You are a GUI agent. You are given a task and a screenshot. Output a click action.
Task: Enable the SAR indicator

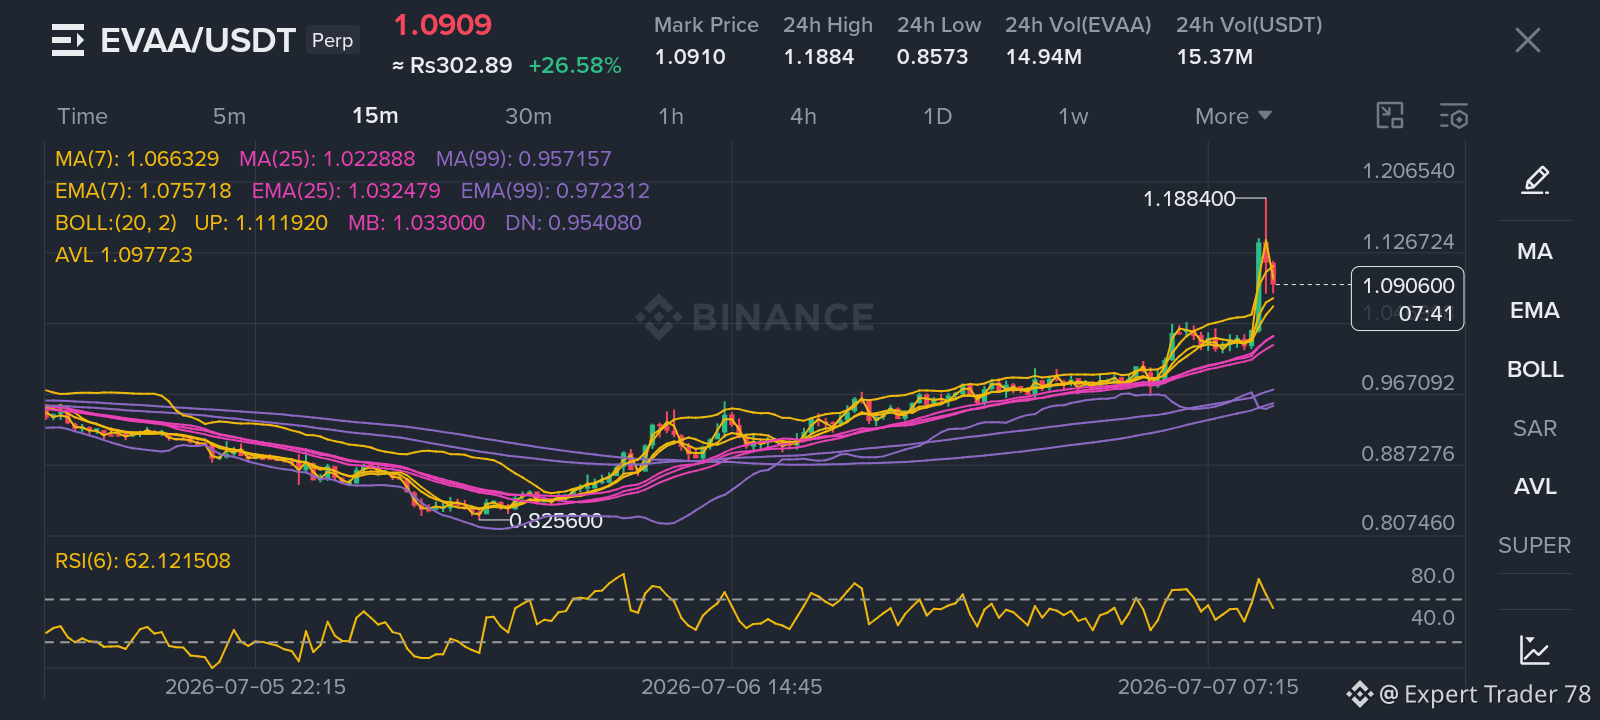pos(1535,428)
